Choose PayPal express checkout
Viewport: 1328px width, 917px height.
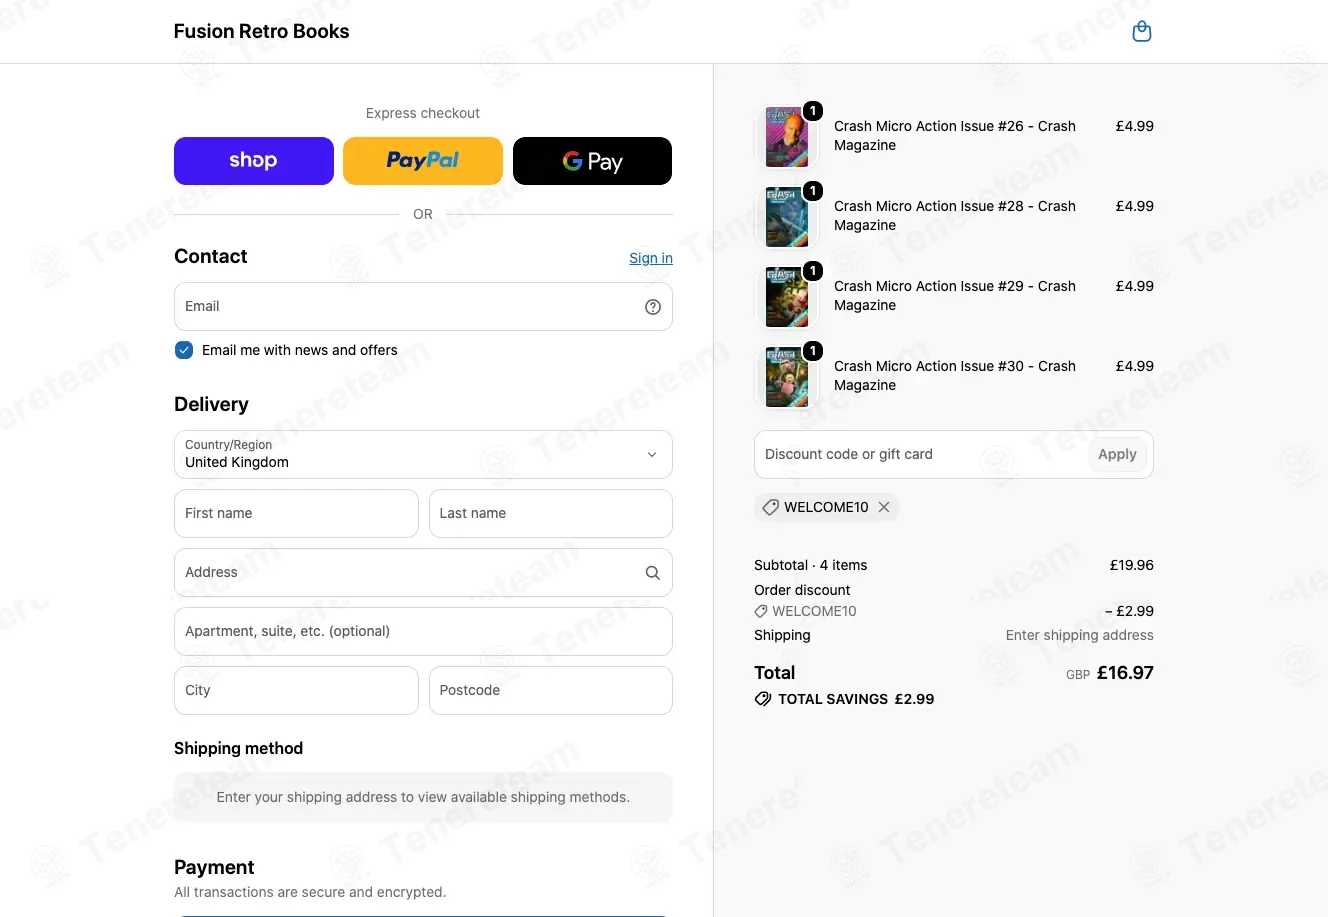point(423,161)
